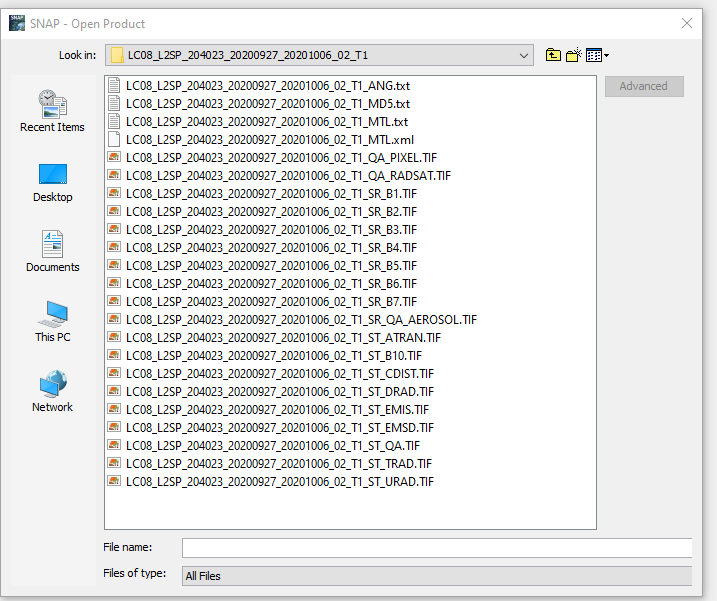Screen dimensions: 717x601
Task: Select the SR_QA_AEROSOL.TIF file
Action: click(x=301, y=320)
